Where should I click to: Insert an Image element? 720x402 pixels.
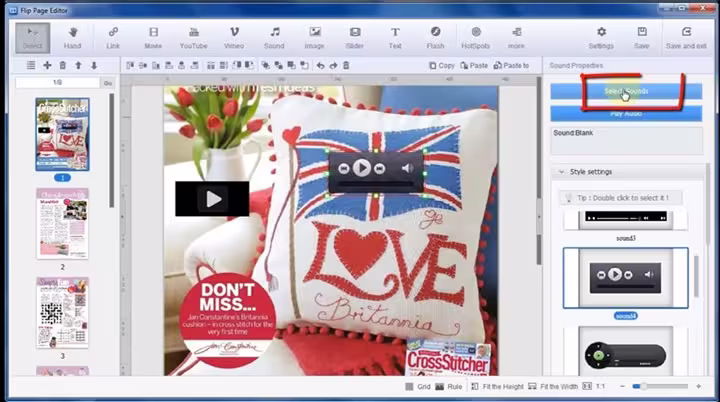(315, 38)
